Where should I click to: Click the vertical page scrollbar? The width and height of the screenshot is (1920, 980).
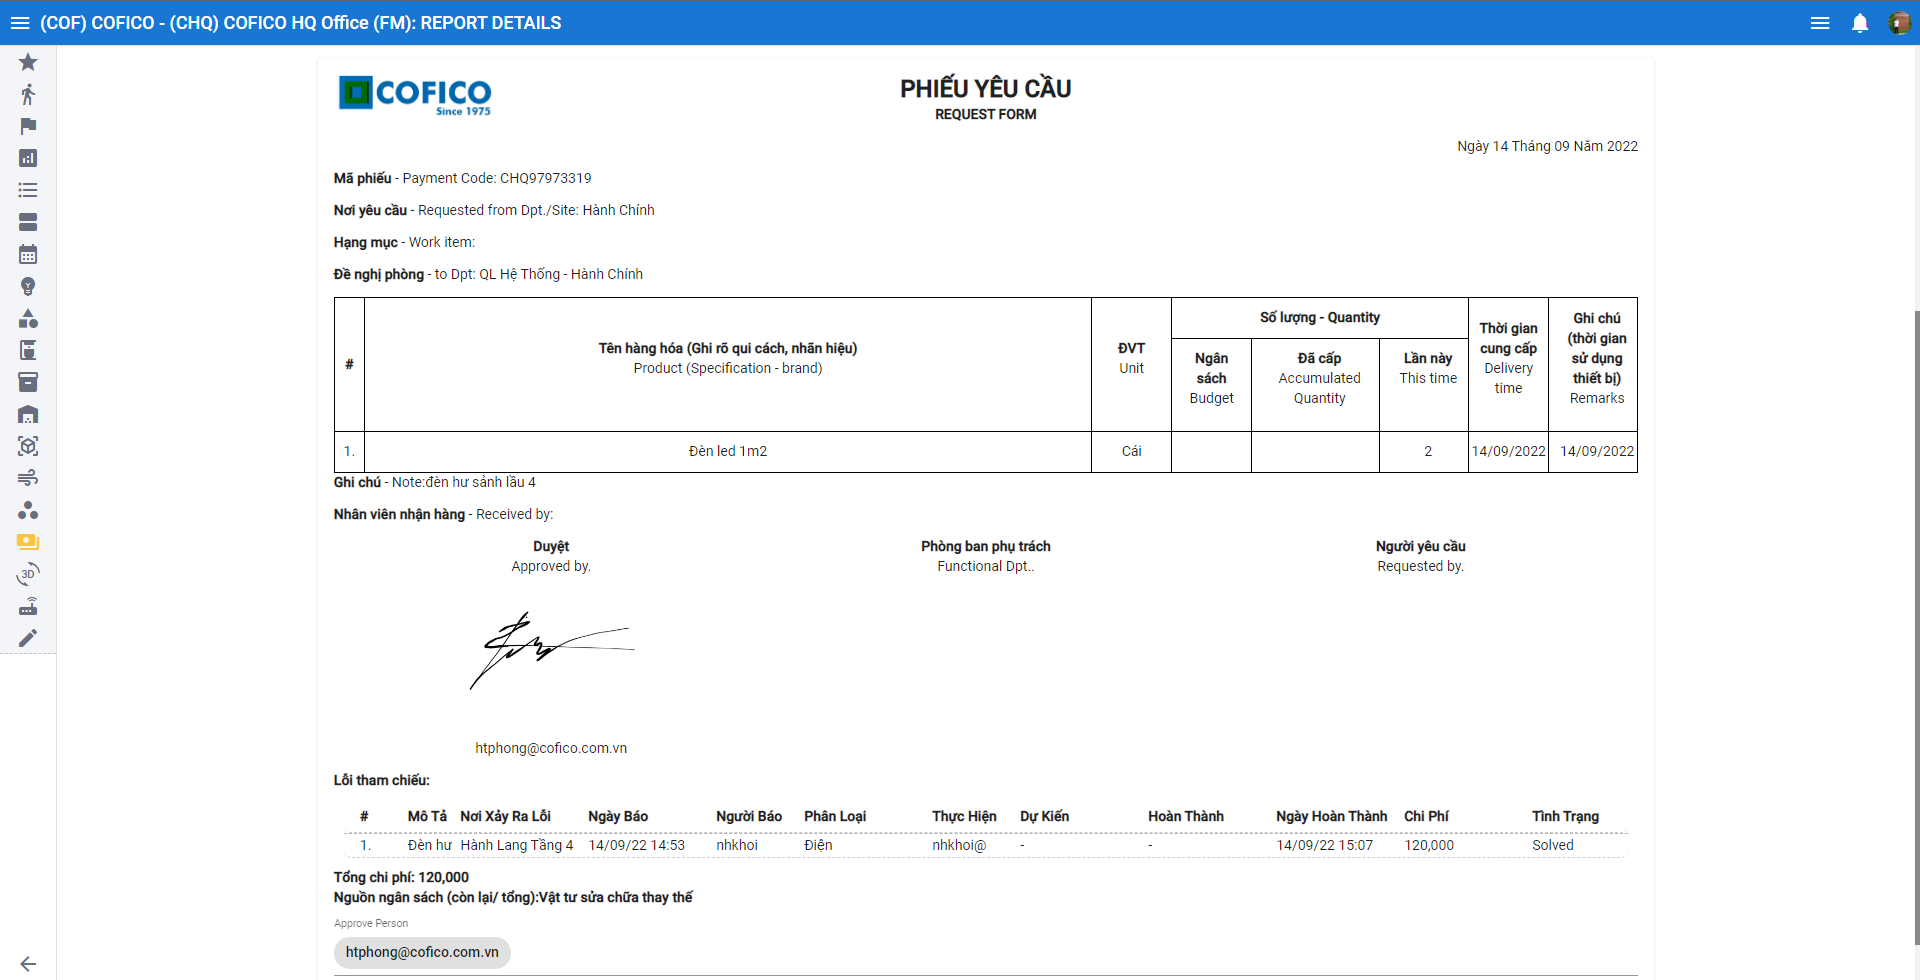[x=1915, y=600]
